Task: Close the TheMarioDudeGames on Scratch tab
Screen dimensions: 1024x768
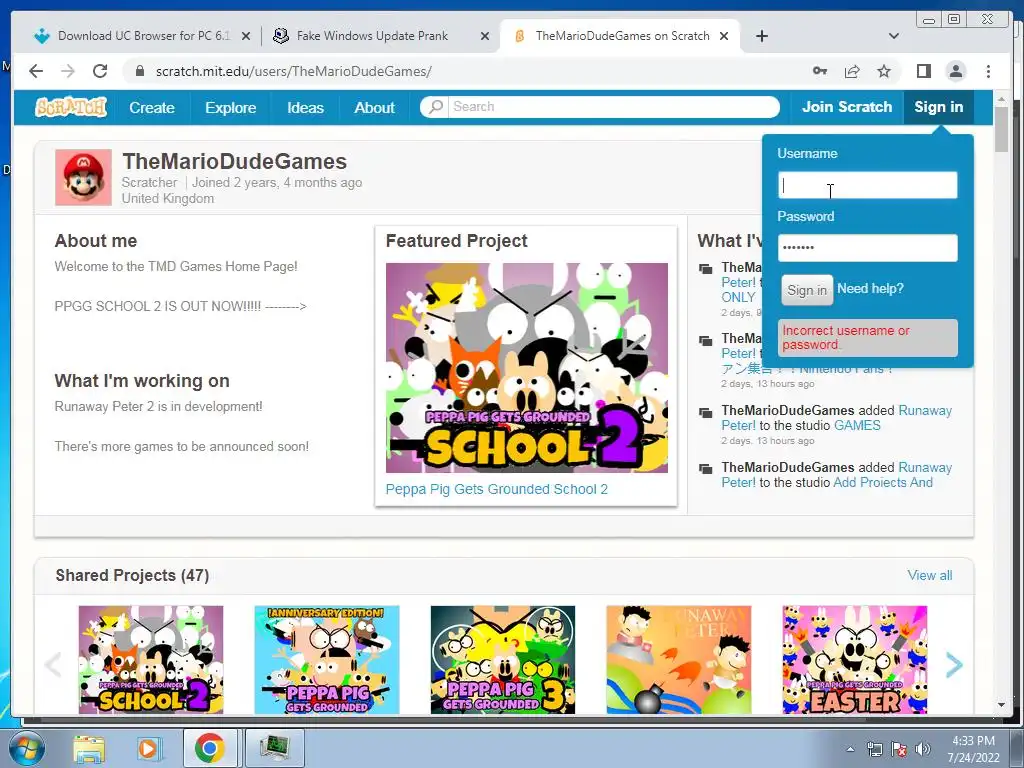Action: pos(724,36)
